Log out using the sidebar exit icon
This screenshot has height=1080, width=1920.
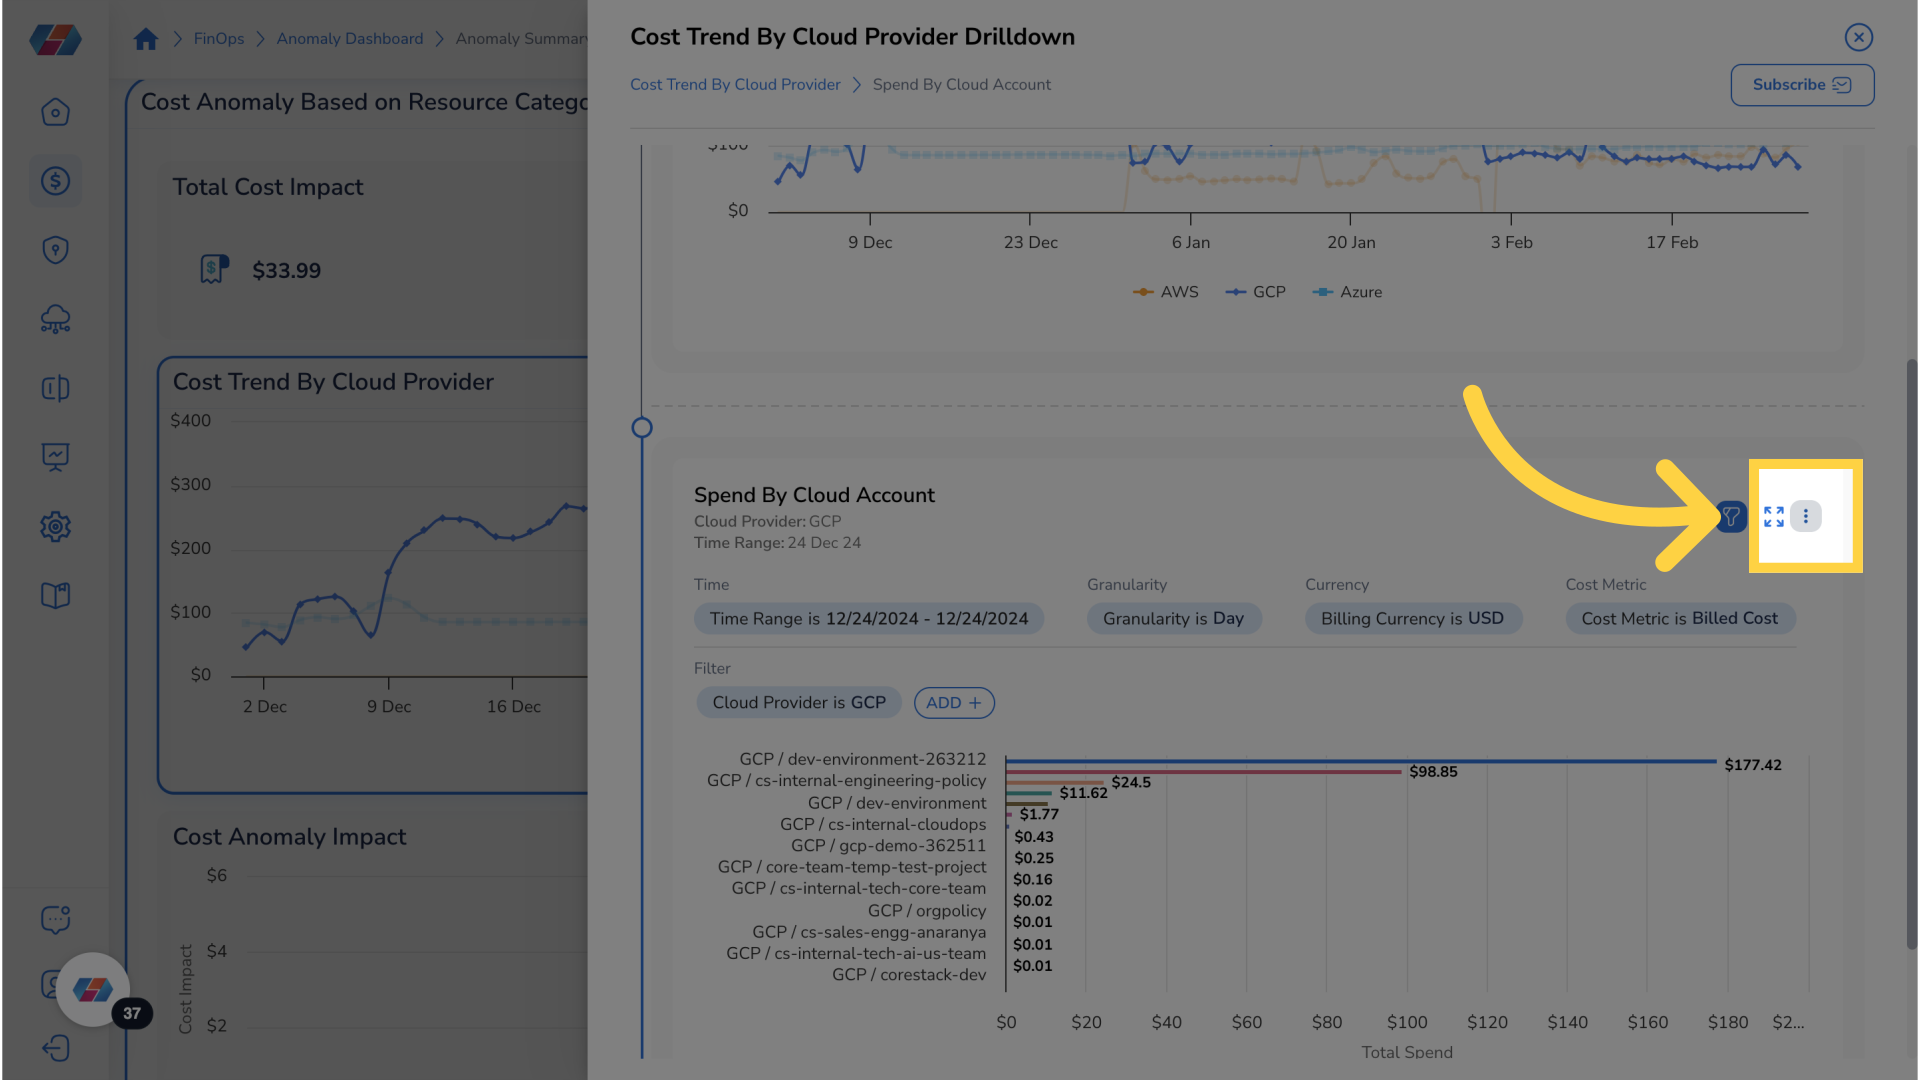point(55,1048)
